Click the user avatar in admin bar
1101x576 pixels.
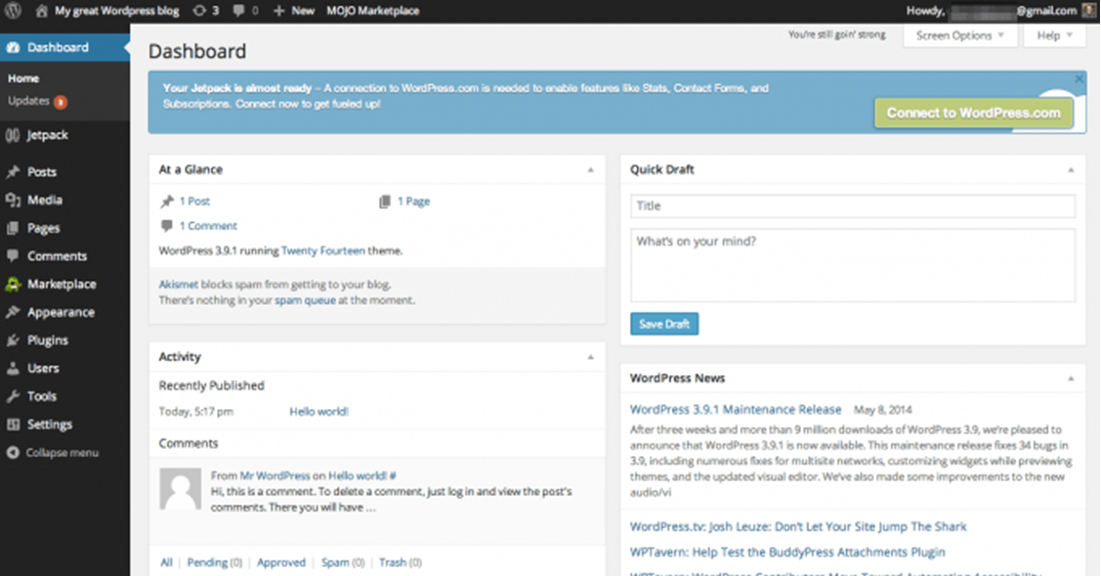1089,11
